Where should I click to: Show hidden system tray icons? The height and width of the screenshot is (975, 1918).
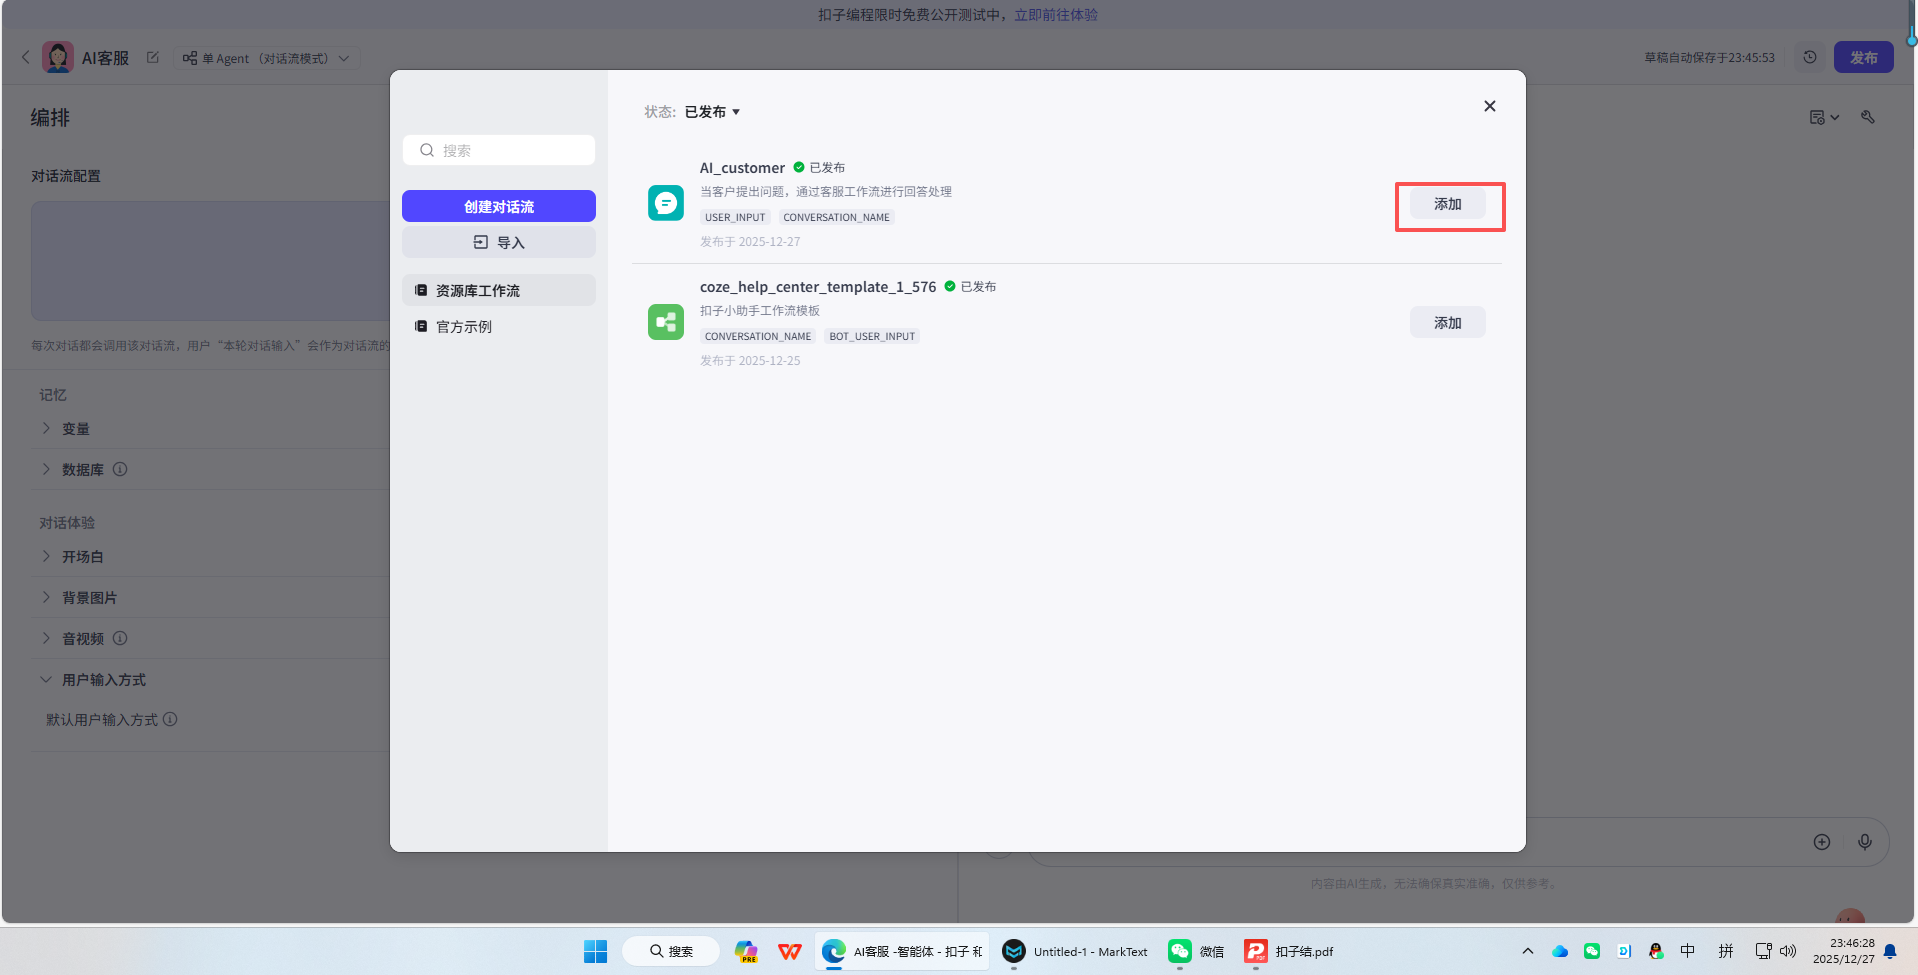[x=1527, y=951]
